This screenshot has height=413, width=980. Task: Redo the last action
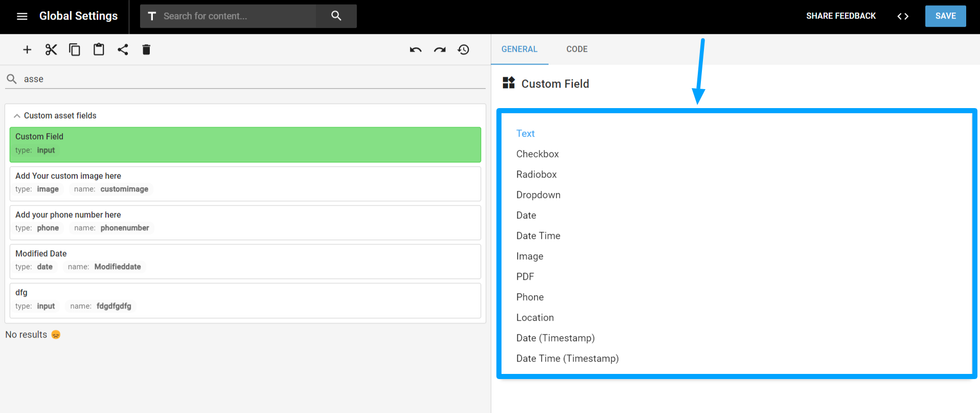(440, 50)
